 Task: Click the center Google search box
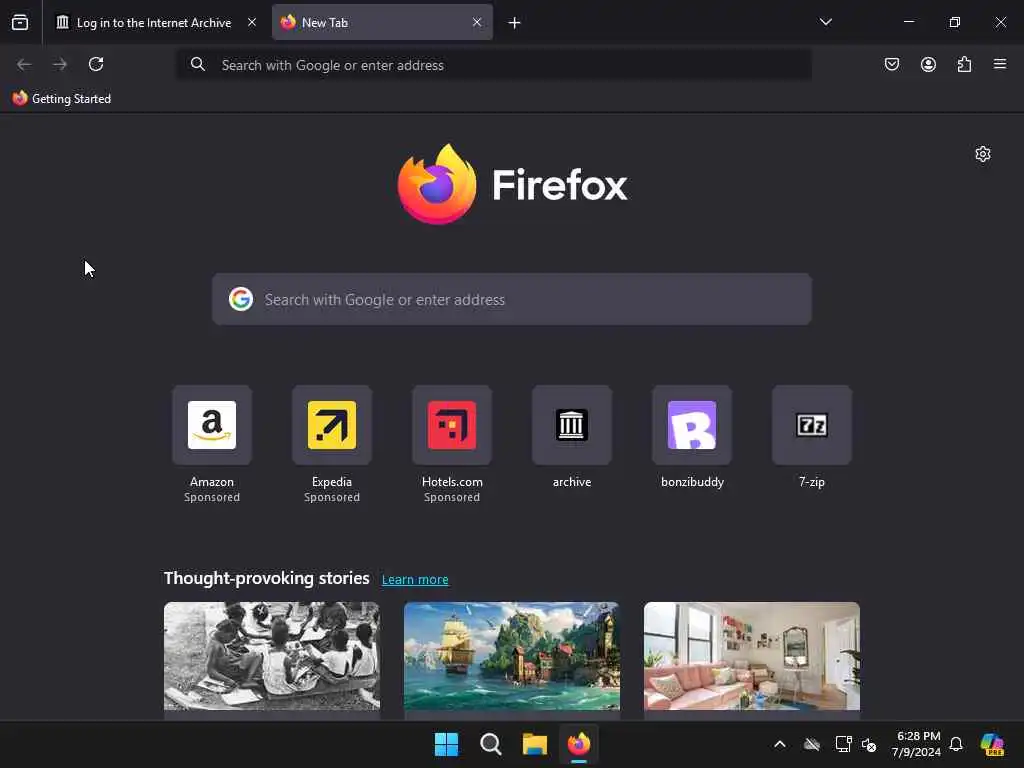click(512, 299)
